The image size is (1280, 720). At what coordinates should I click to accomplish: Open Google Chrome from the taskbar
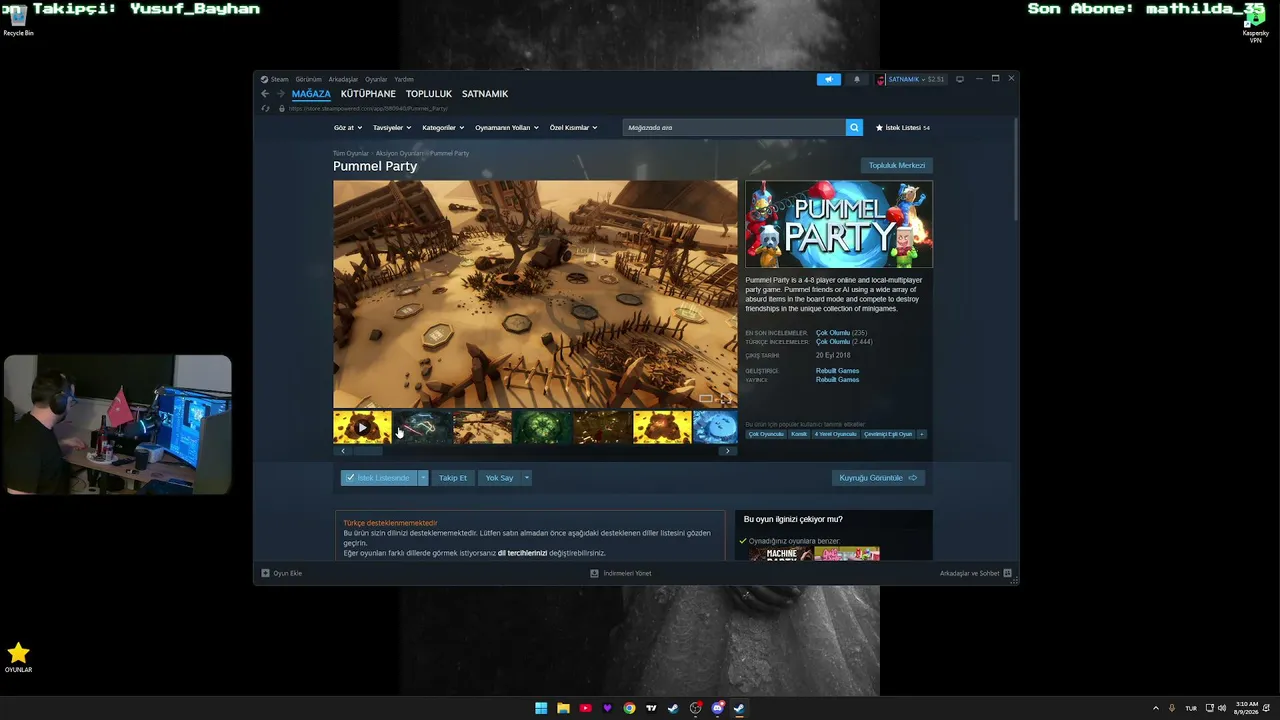[629, 708]
